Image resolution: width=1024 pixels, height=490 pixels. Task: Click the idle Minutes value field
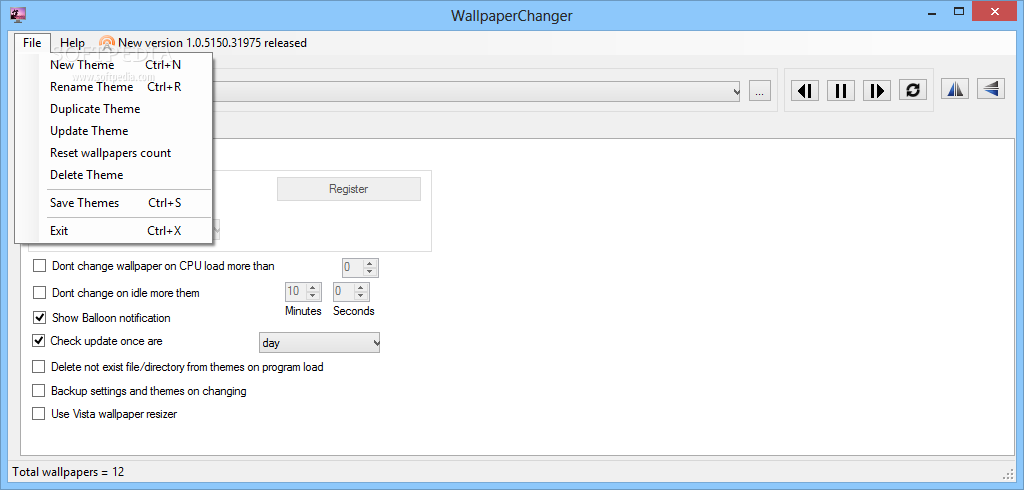pos(295,291)
